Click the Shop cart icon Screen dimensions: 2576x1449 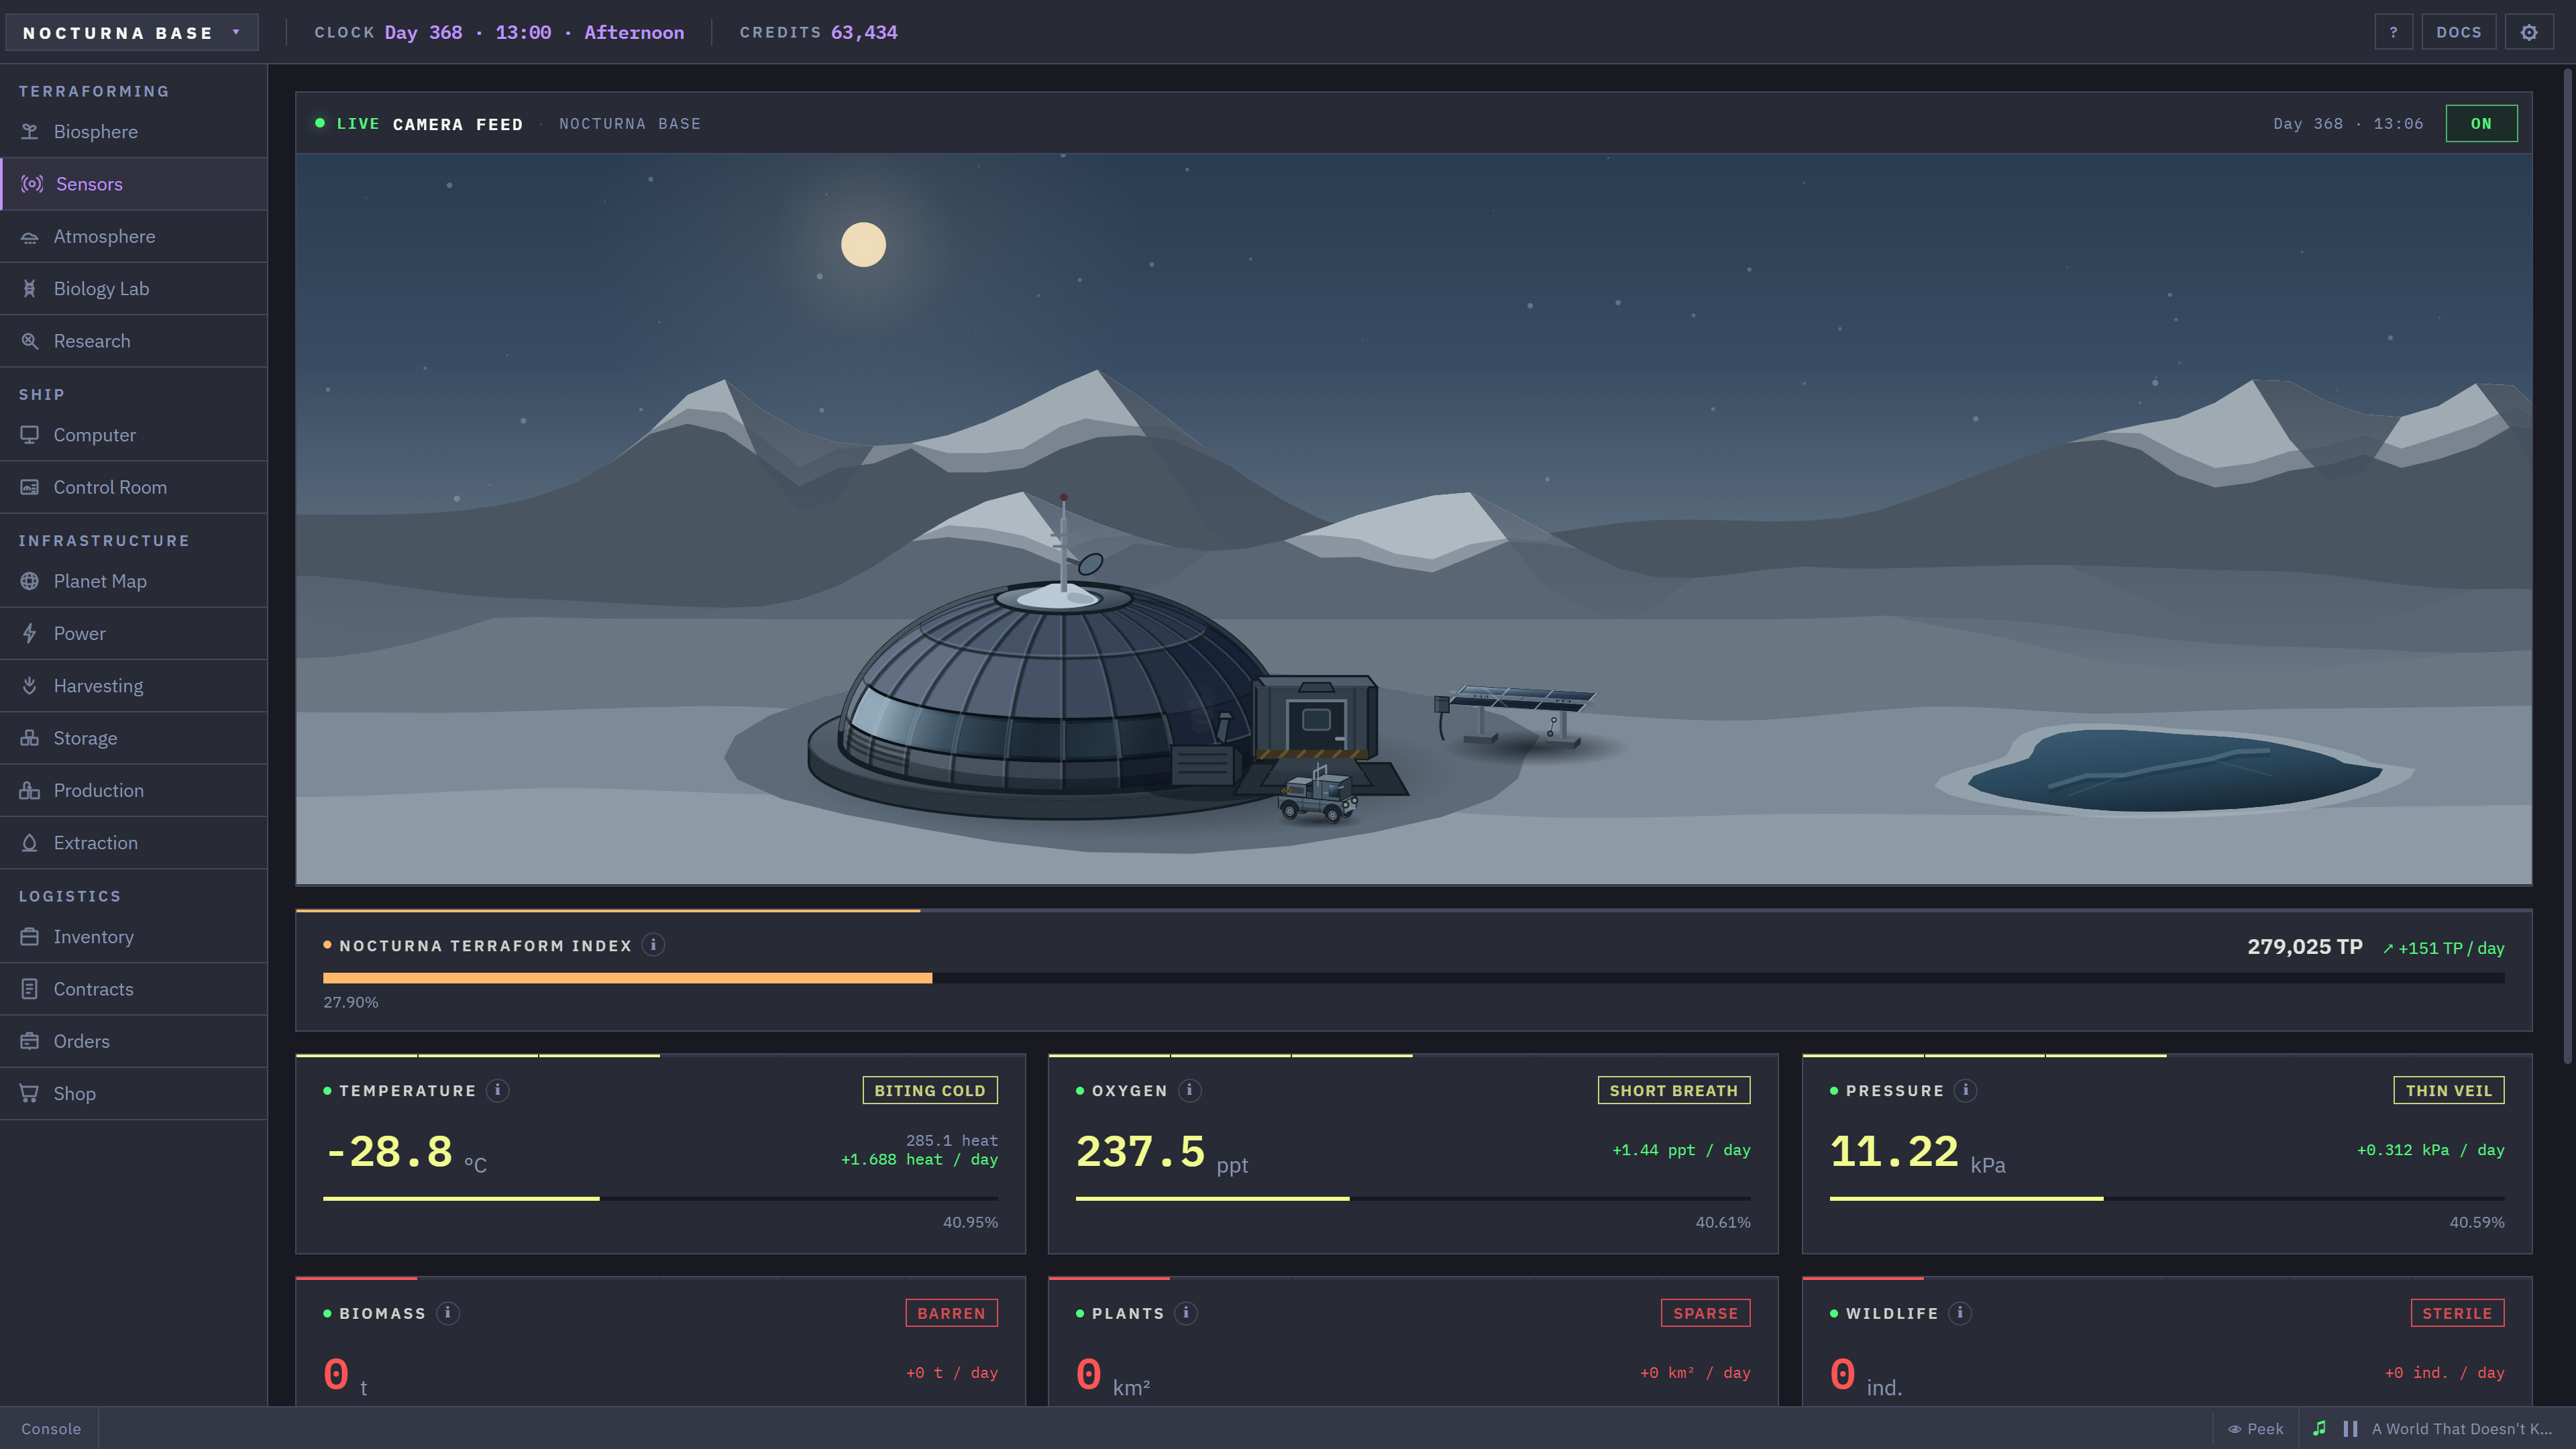pos(30,1094)
